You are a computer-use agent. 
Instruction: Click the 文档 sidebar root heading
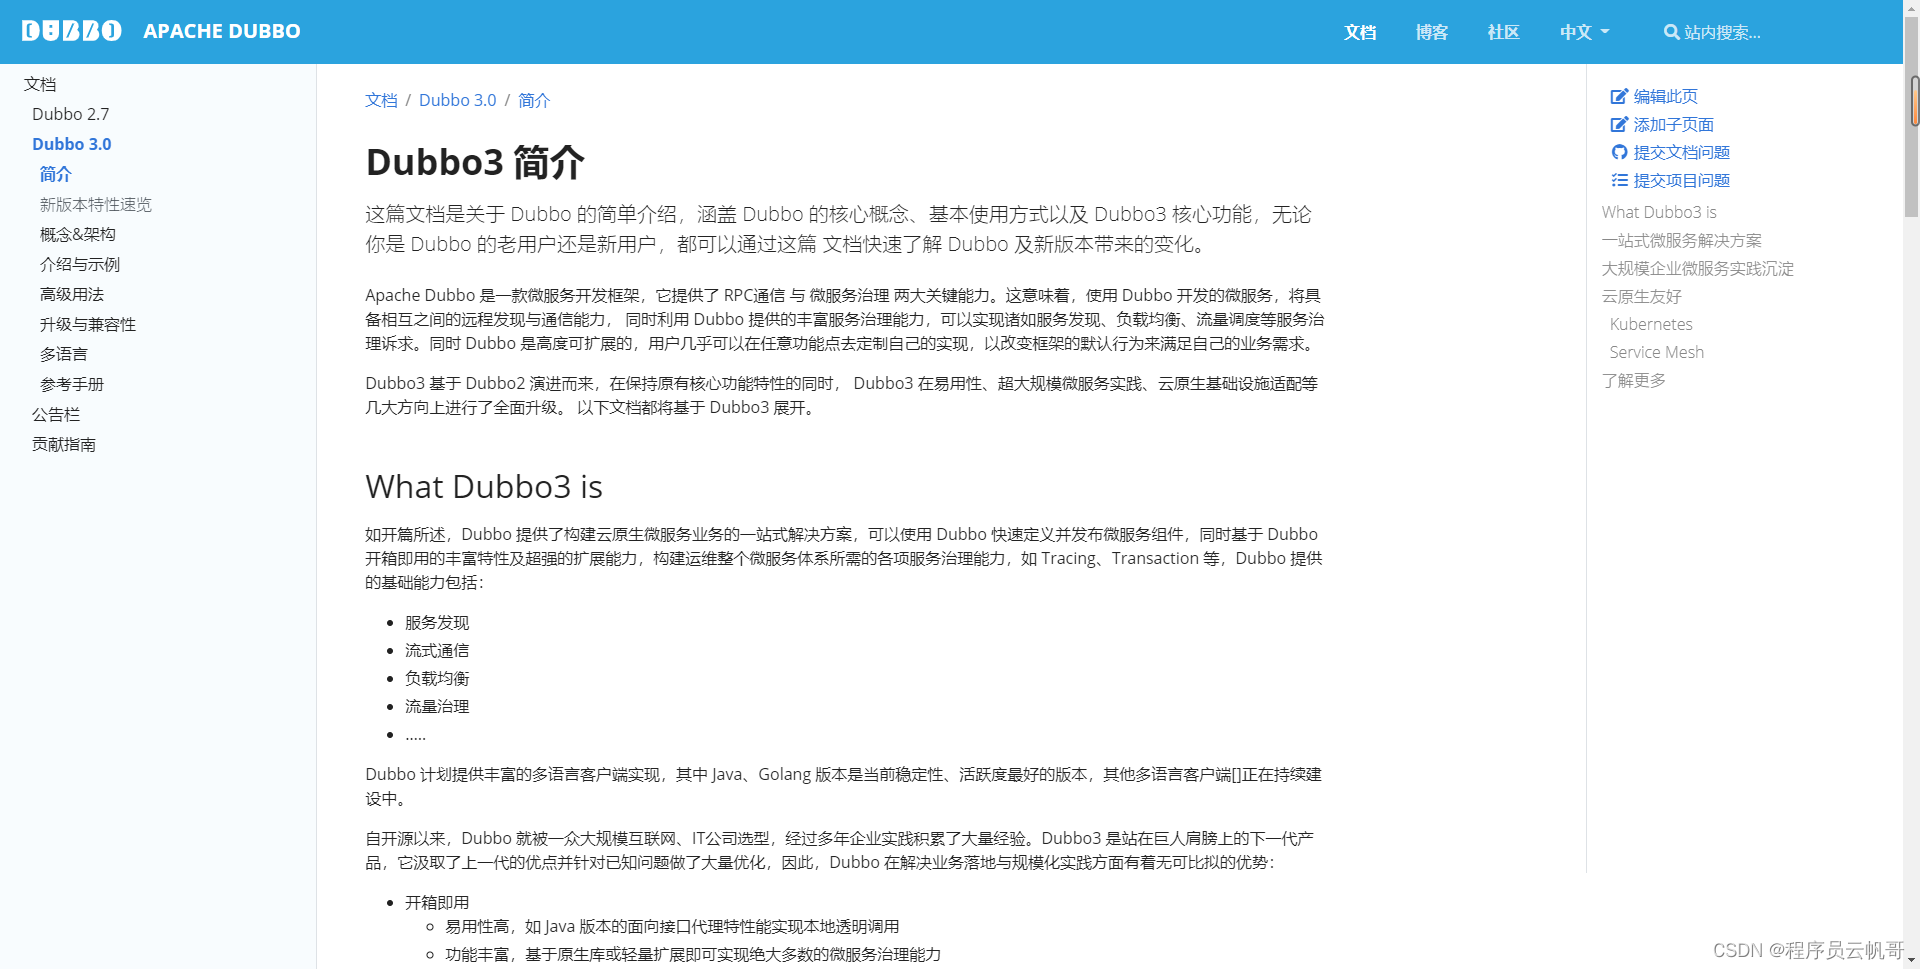pyautogui.click(x=40, y=84)
